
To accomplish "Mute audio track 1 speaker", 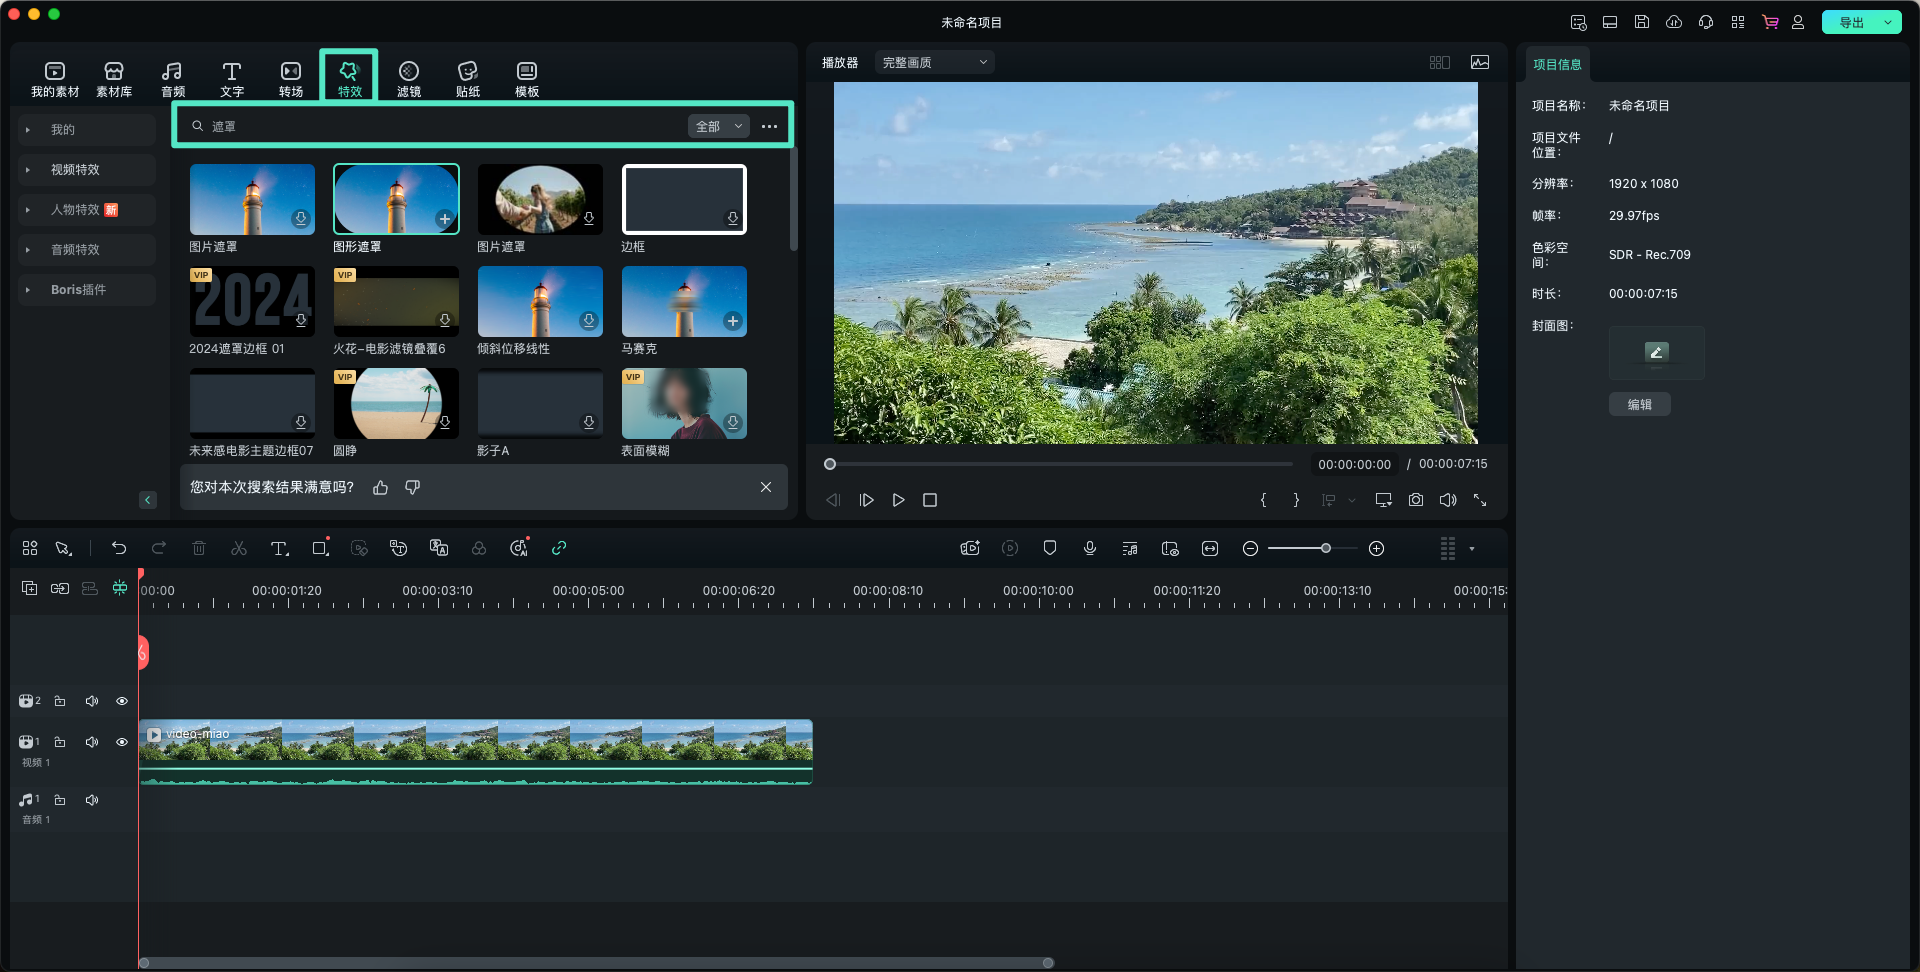I will [92, 800].
